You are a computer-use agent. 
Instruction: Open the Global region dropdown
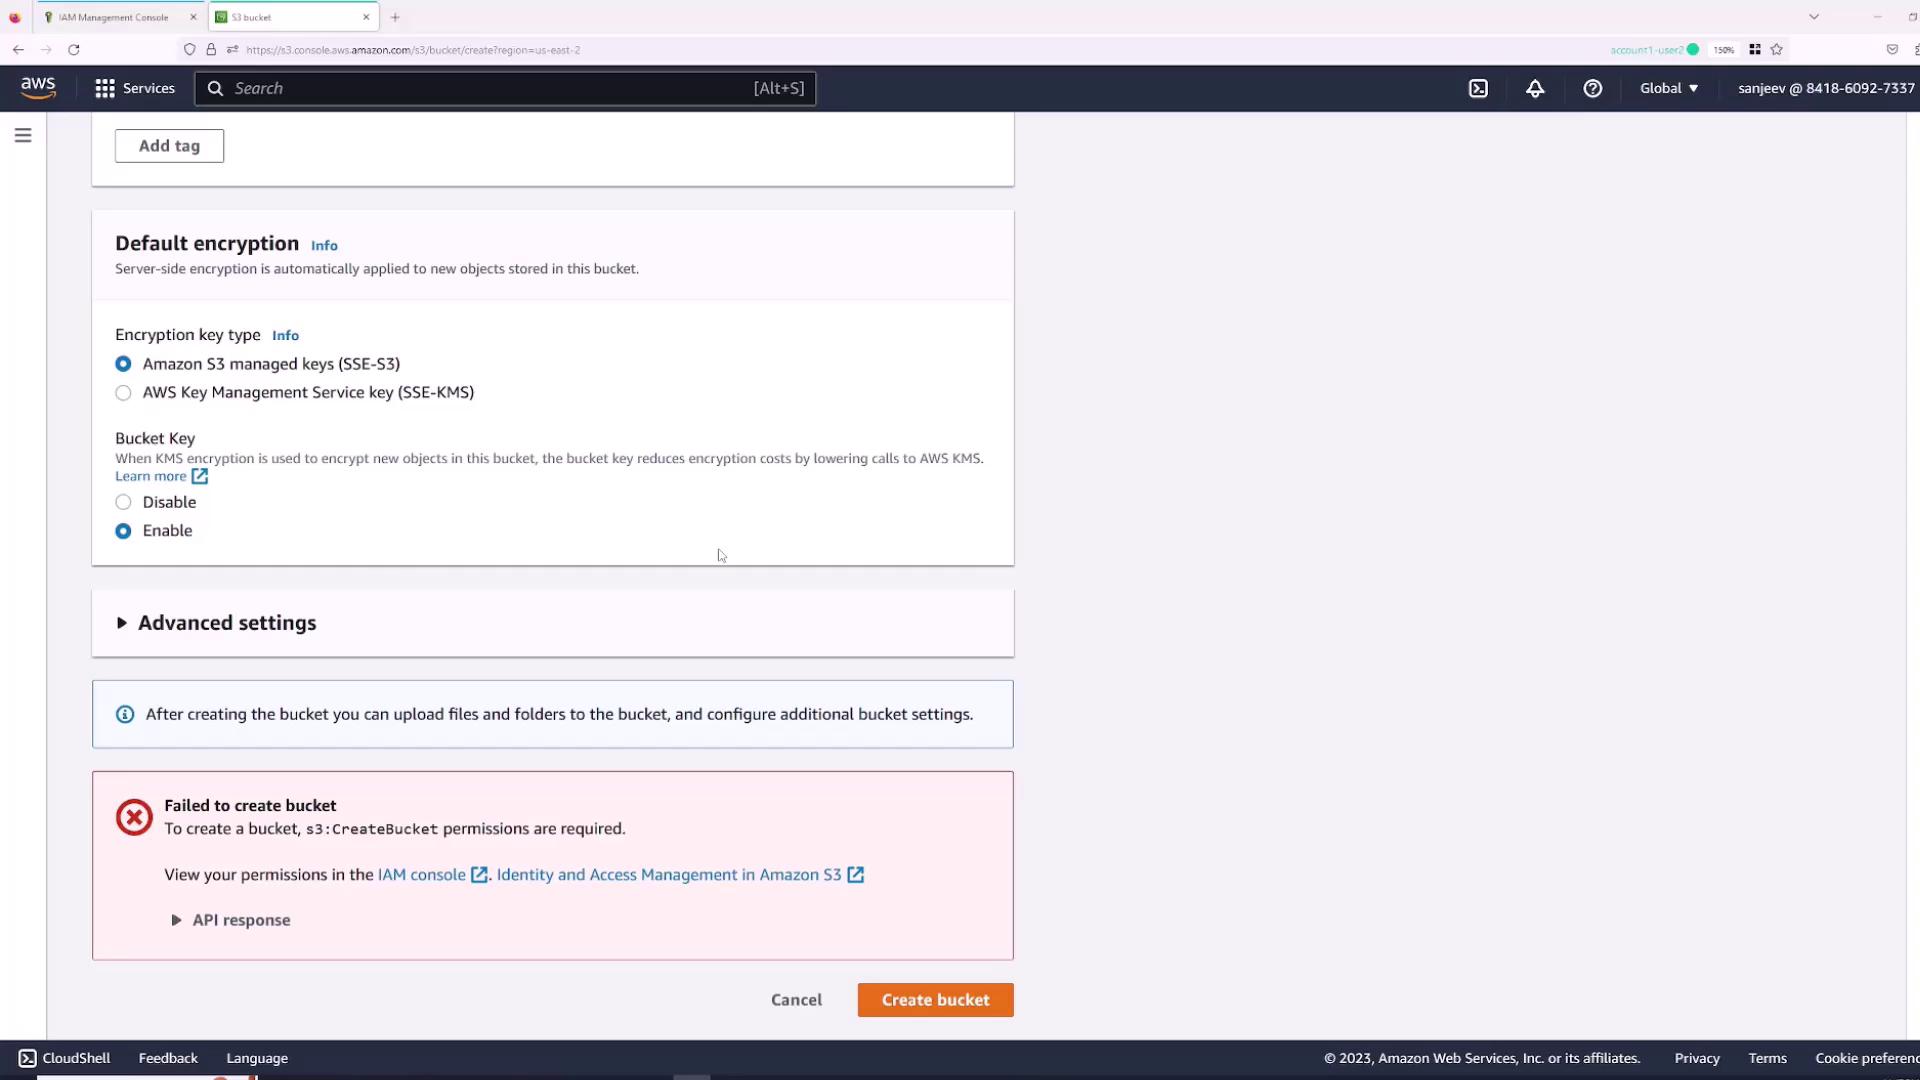click(1668, 88)
